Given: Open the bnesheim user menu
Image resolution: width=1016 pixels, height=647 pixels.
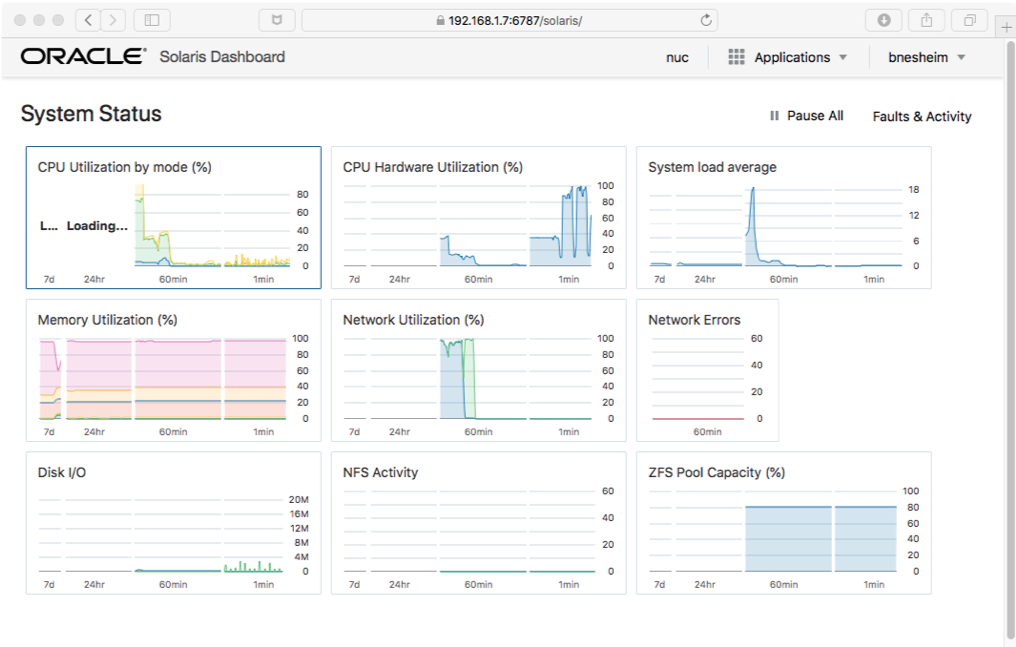Looking at the screenshot, I should pyautogui.click(x=919, y=57).
